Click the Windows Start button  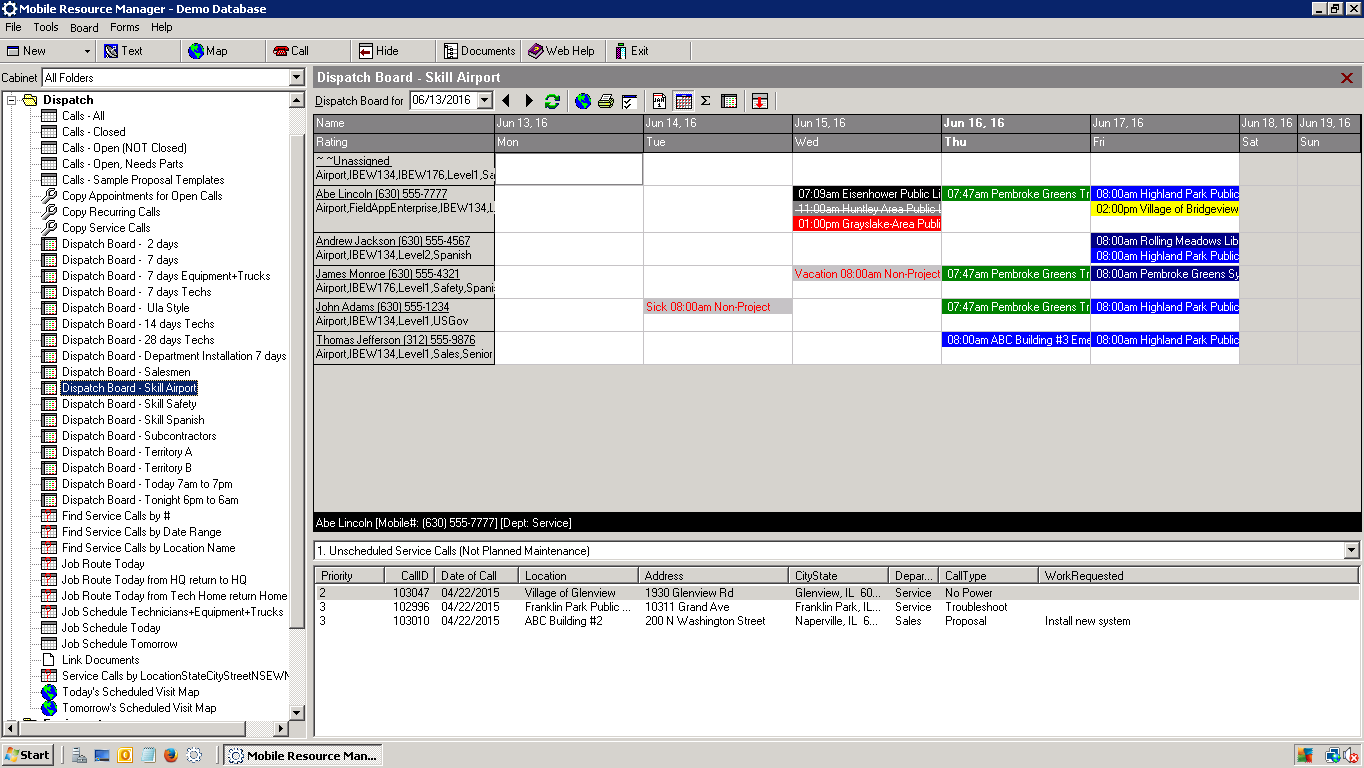click(27, 755)
